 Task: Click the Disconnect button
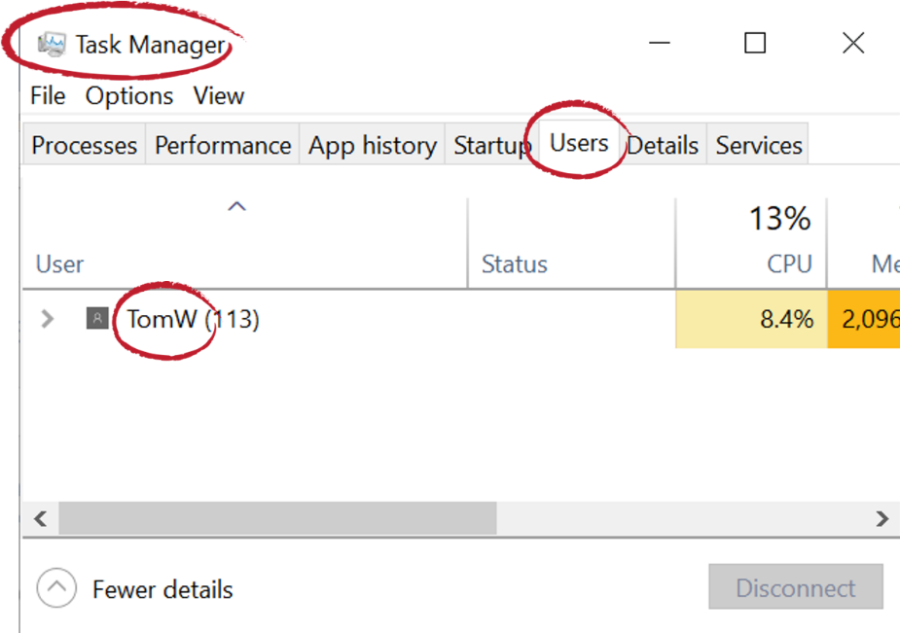pyautogui.click(x=796, y=587)
